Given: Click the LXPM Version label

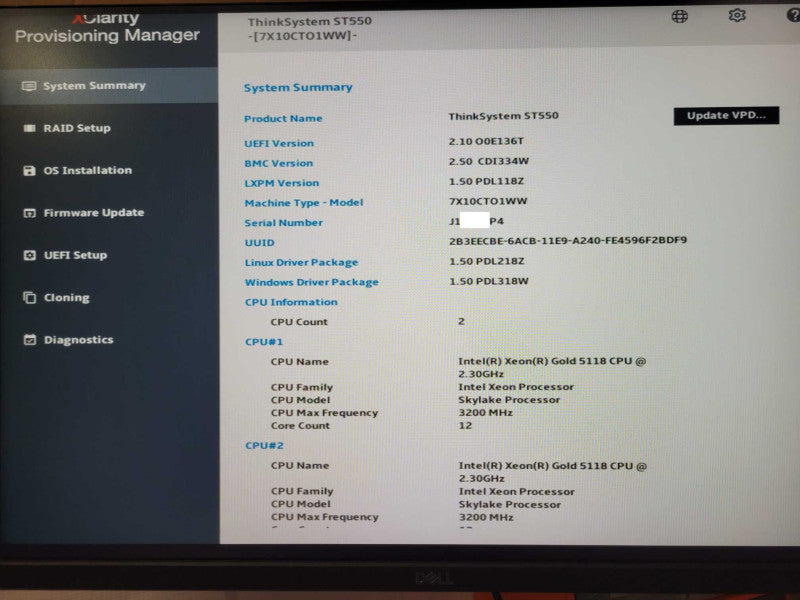Looking at the screenshot, I should coord(282,183).
